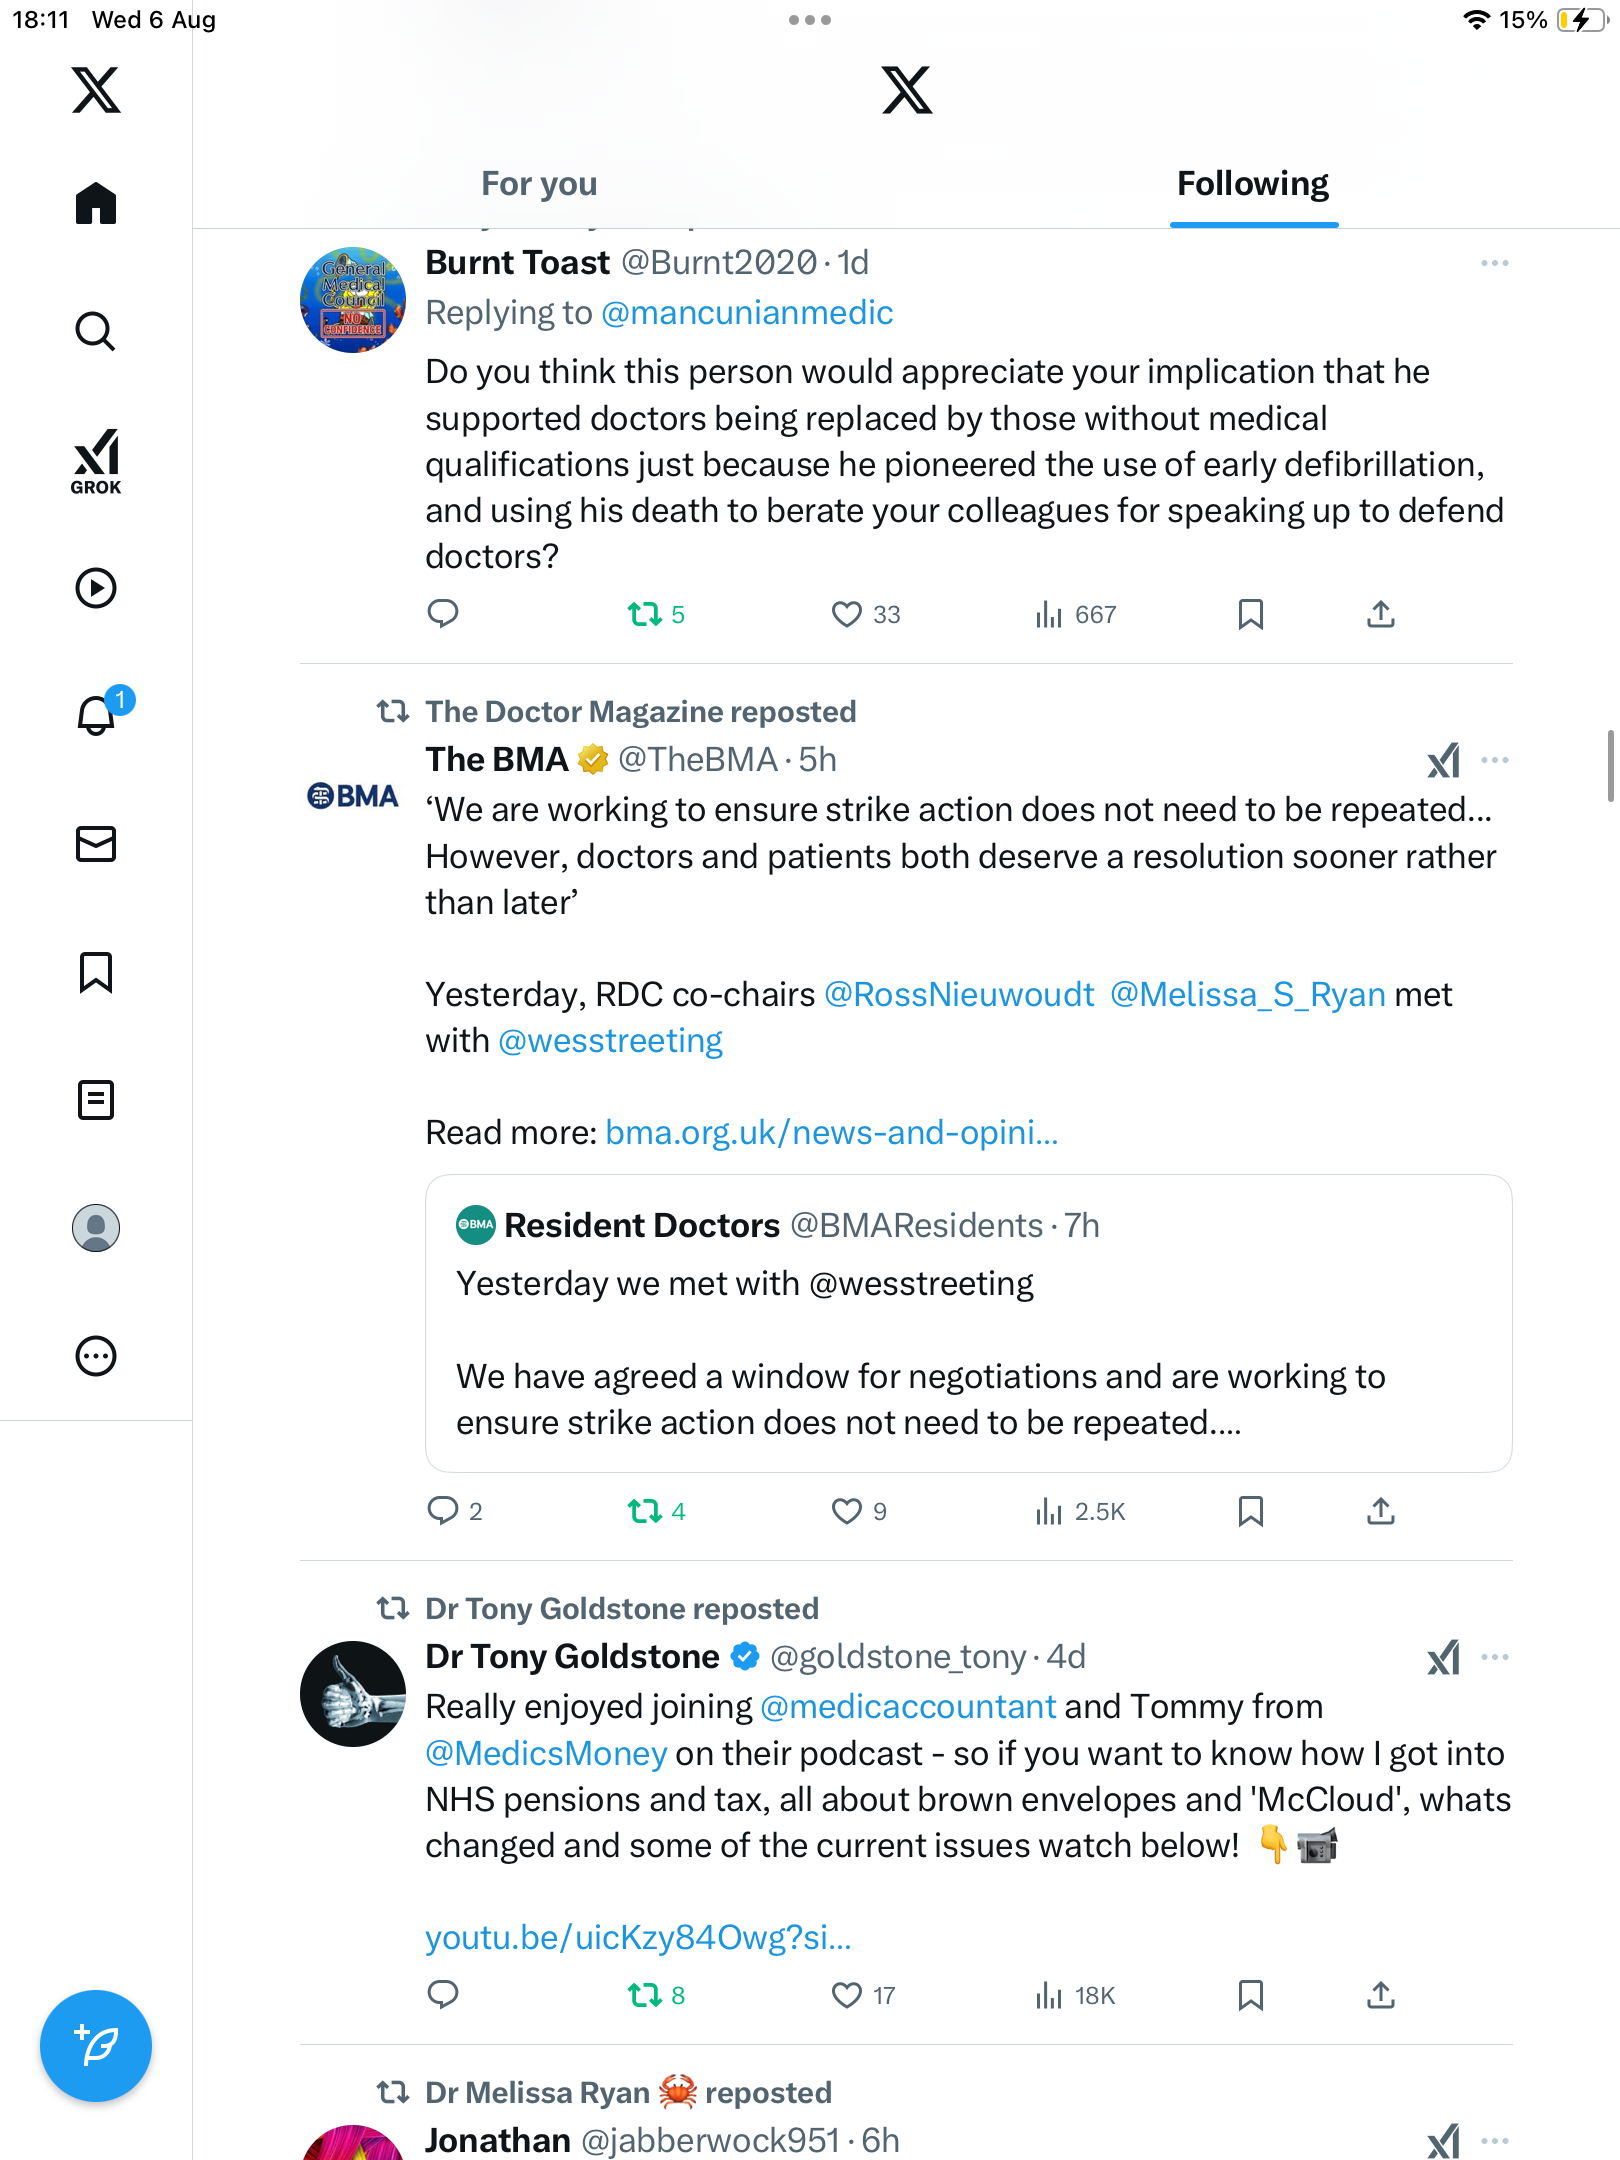Undo repost on The BMA post
Screen dimensions: 1620x2160
pos(645,1511)
